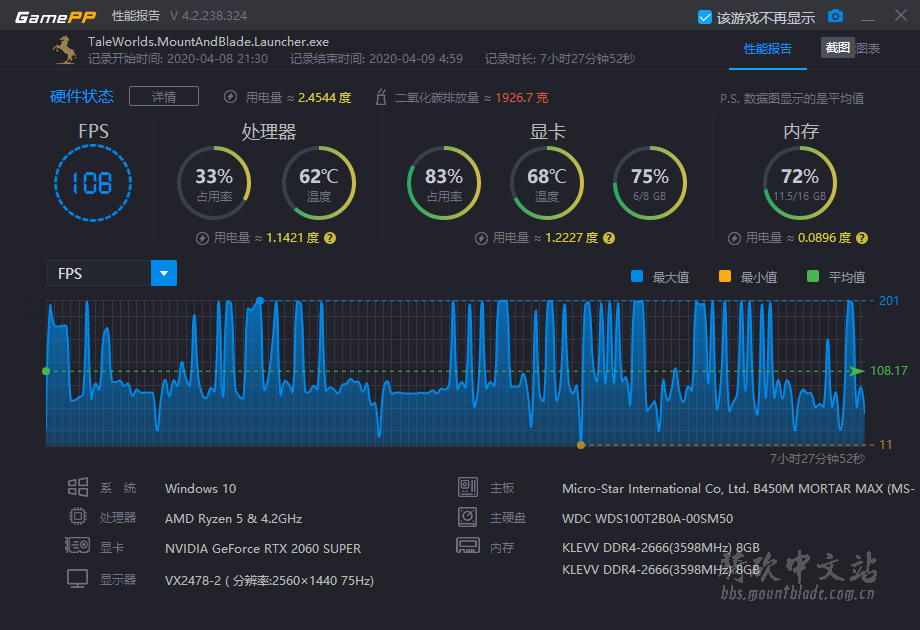Screen dimensions: 920x630
Task: Click the 108.17 average FPS label
Action: click(889, 371)
